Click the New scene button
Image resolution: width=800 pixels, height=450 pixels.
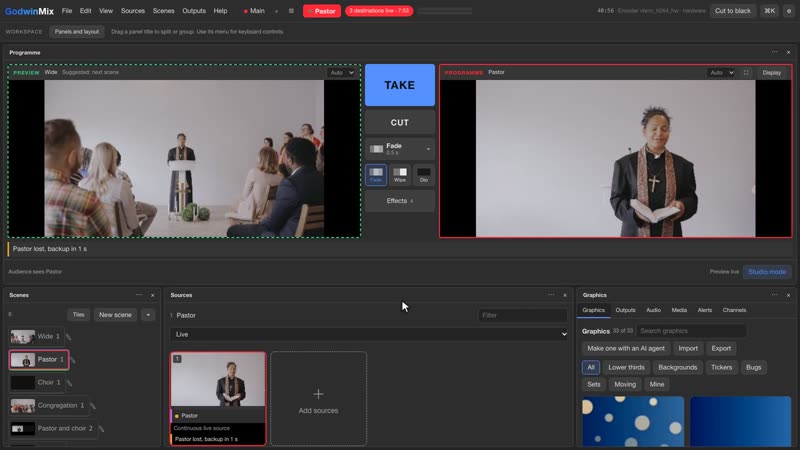[115, 315]
